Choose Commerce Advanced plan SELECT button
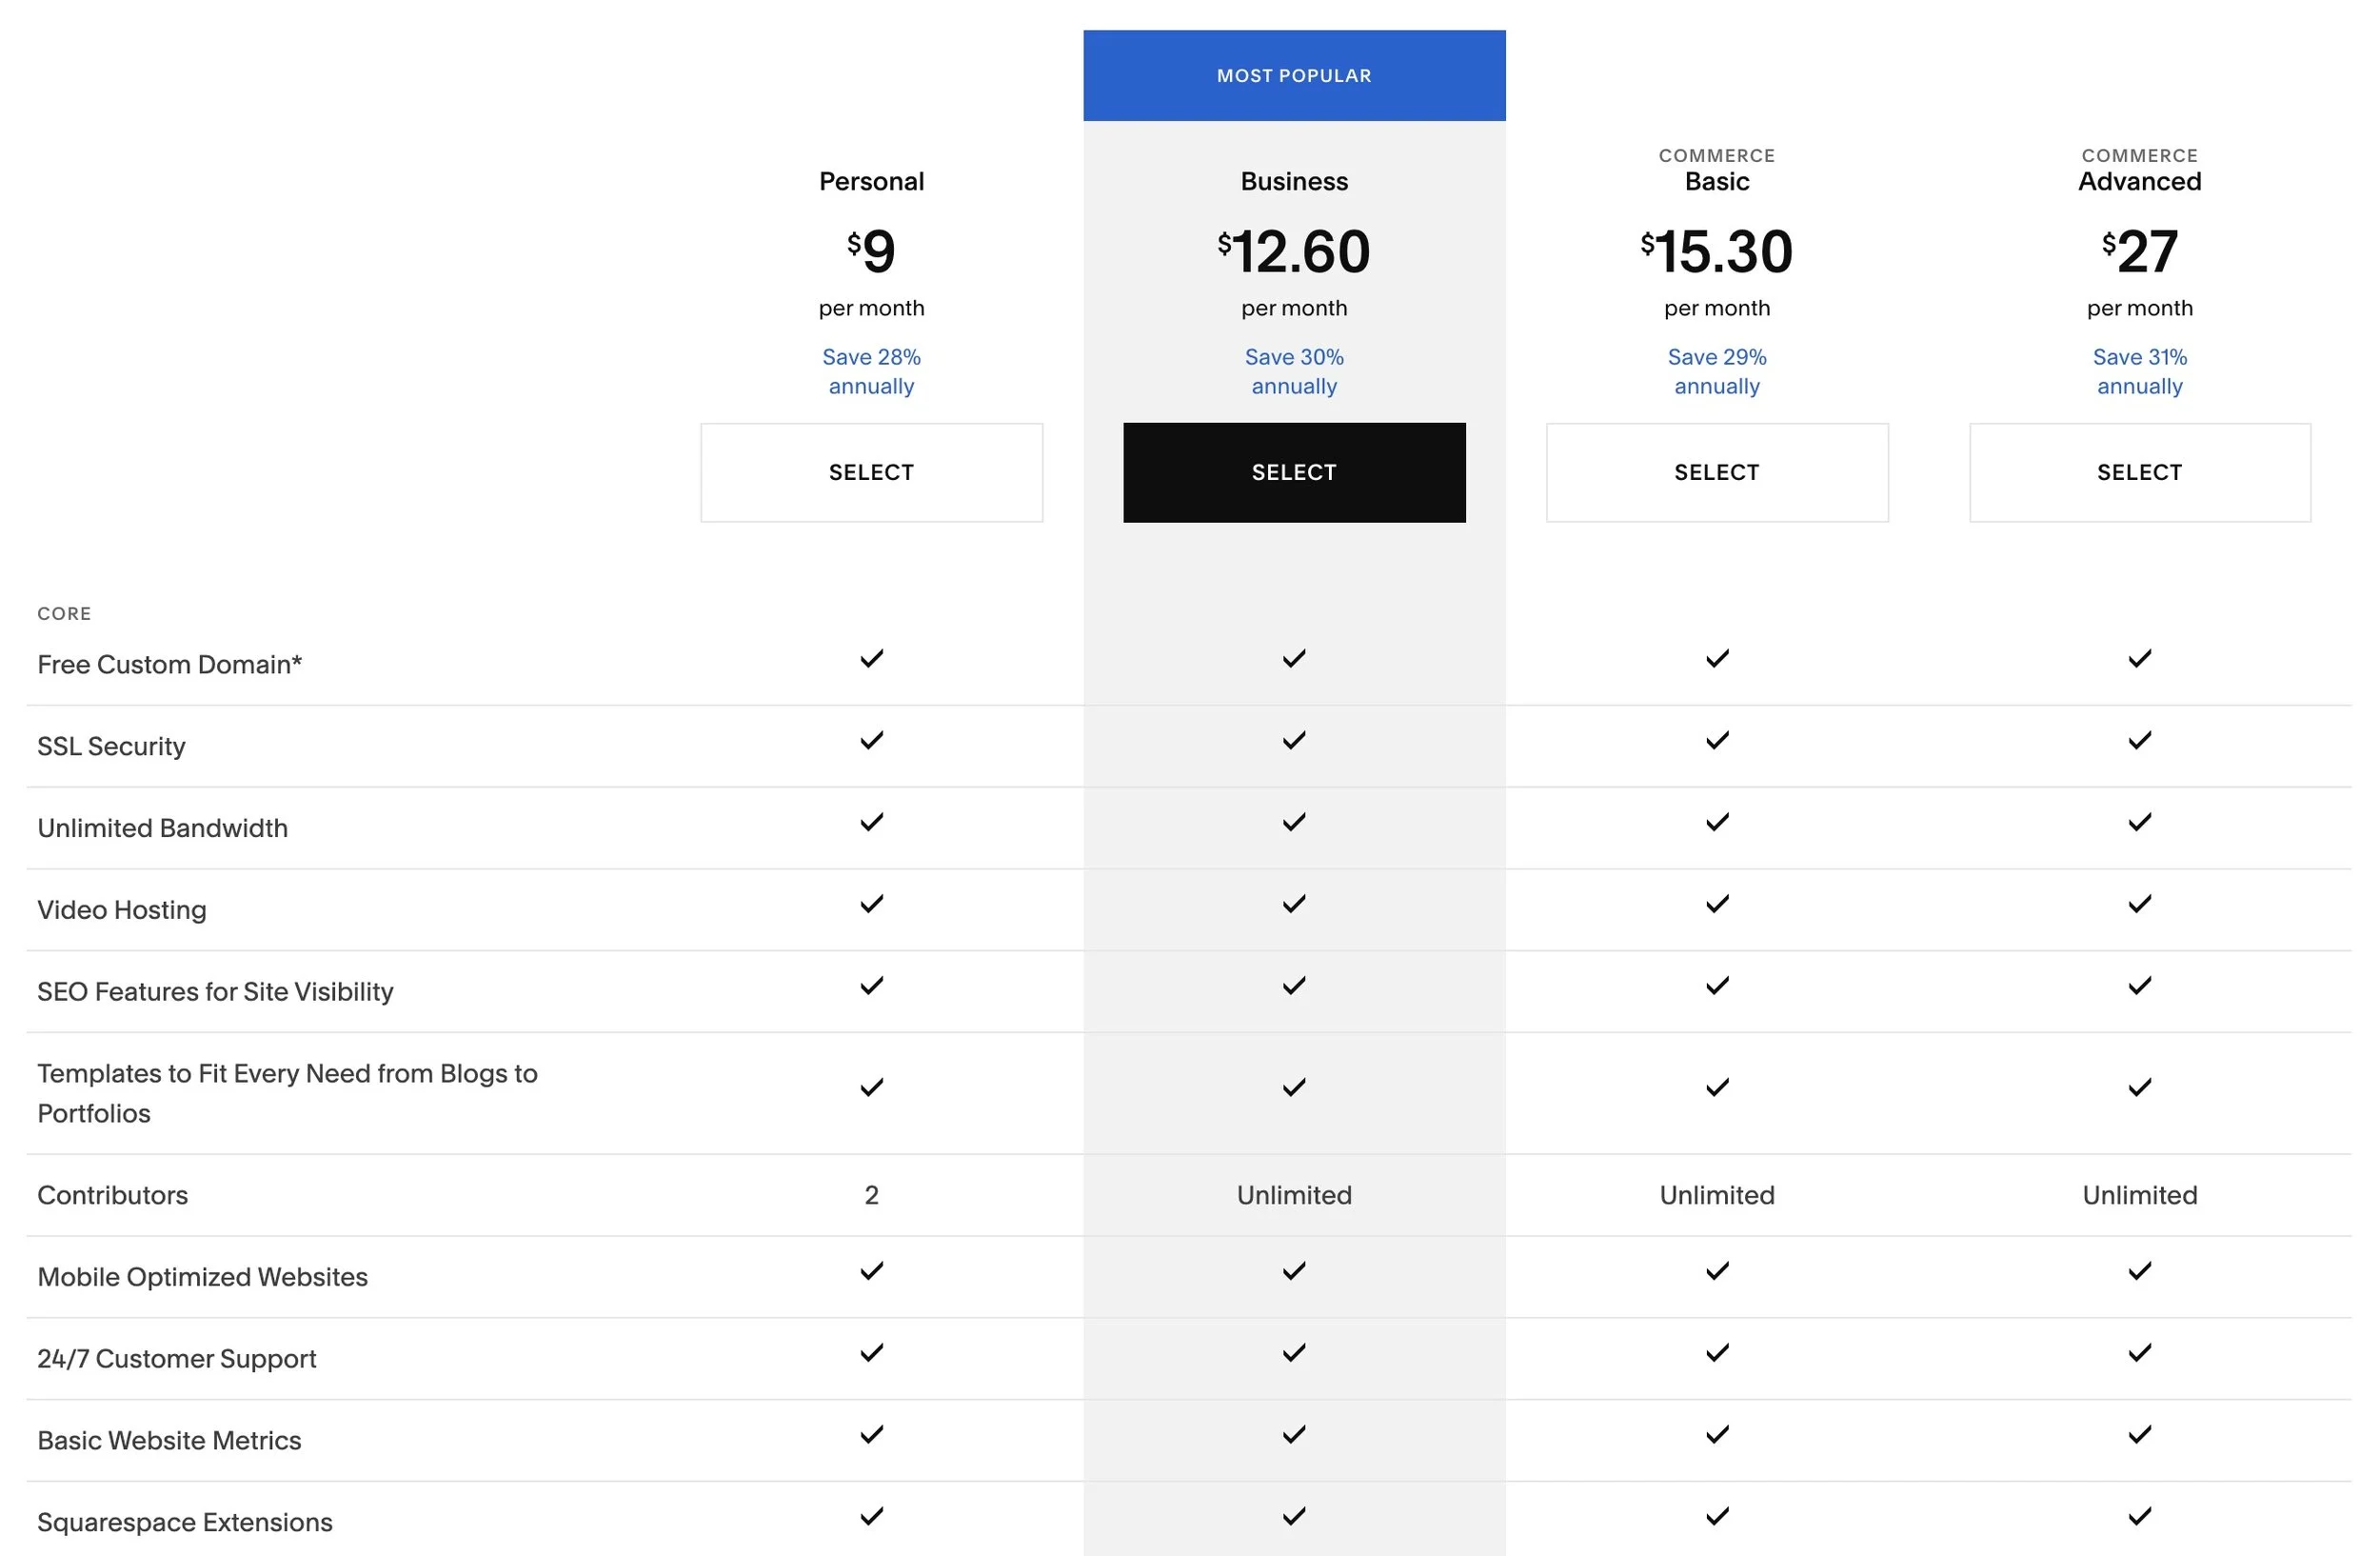 pos(2139,472)
